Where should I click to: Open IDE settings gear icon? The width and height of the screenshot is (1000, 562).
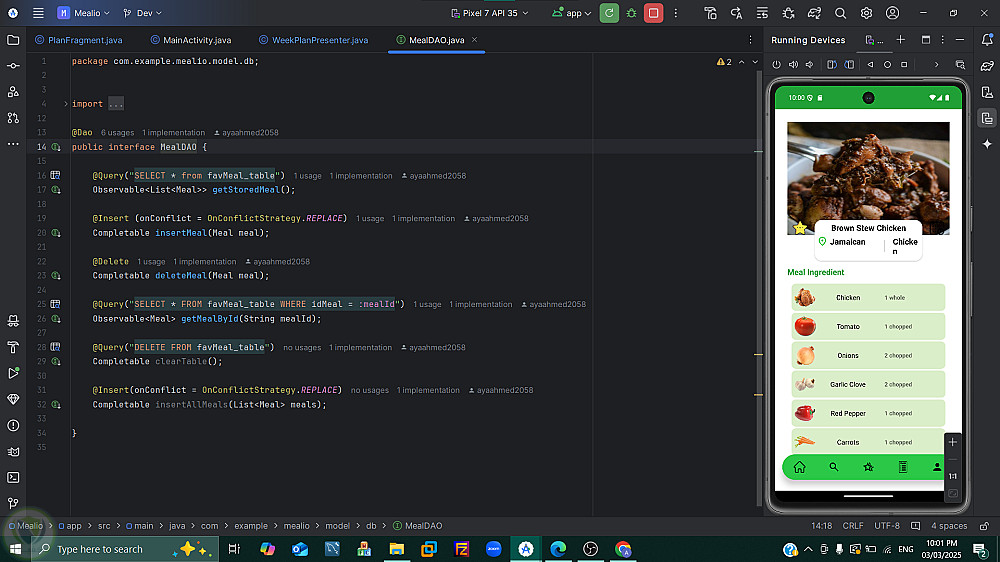pyautogui.click(x=866, y=13)
